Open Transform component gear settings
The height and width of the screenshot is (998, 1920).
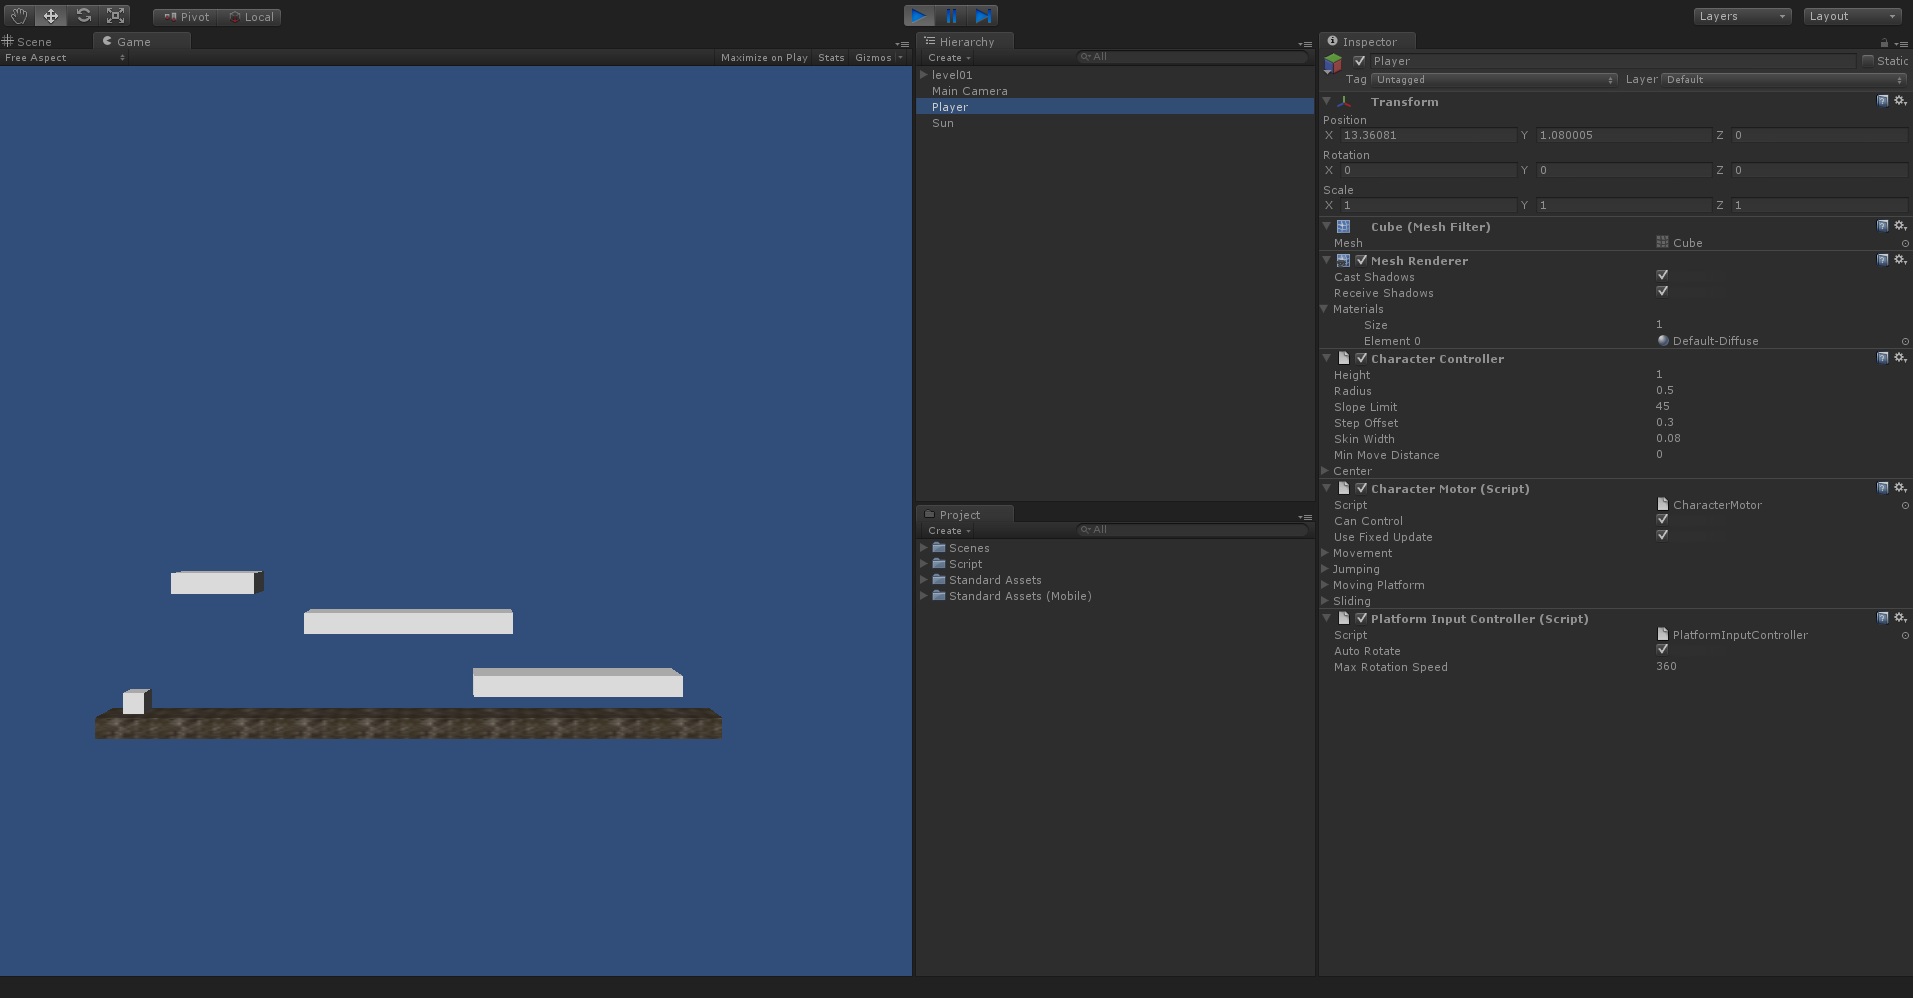click(x=1900, y=101)
